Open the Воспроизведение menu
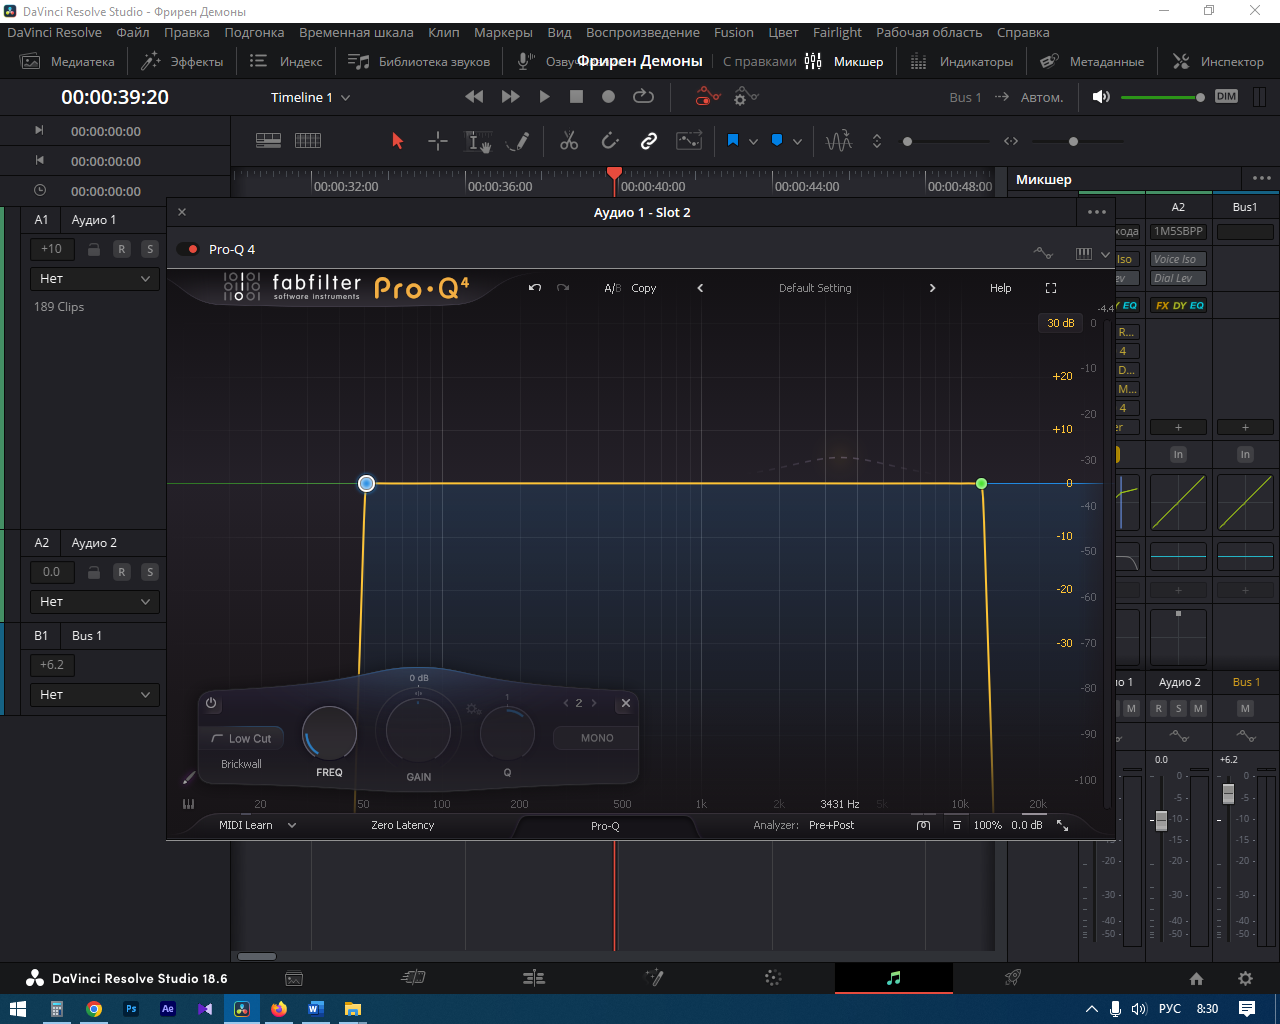This screenshot has width=1280, height=1024. click(x=642, y=32)
